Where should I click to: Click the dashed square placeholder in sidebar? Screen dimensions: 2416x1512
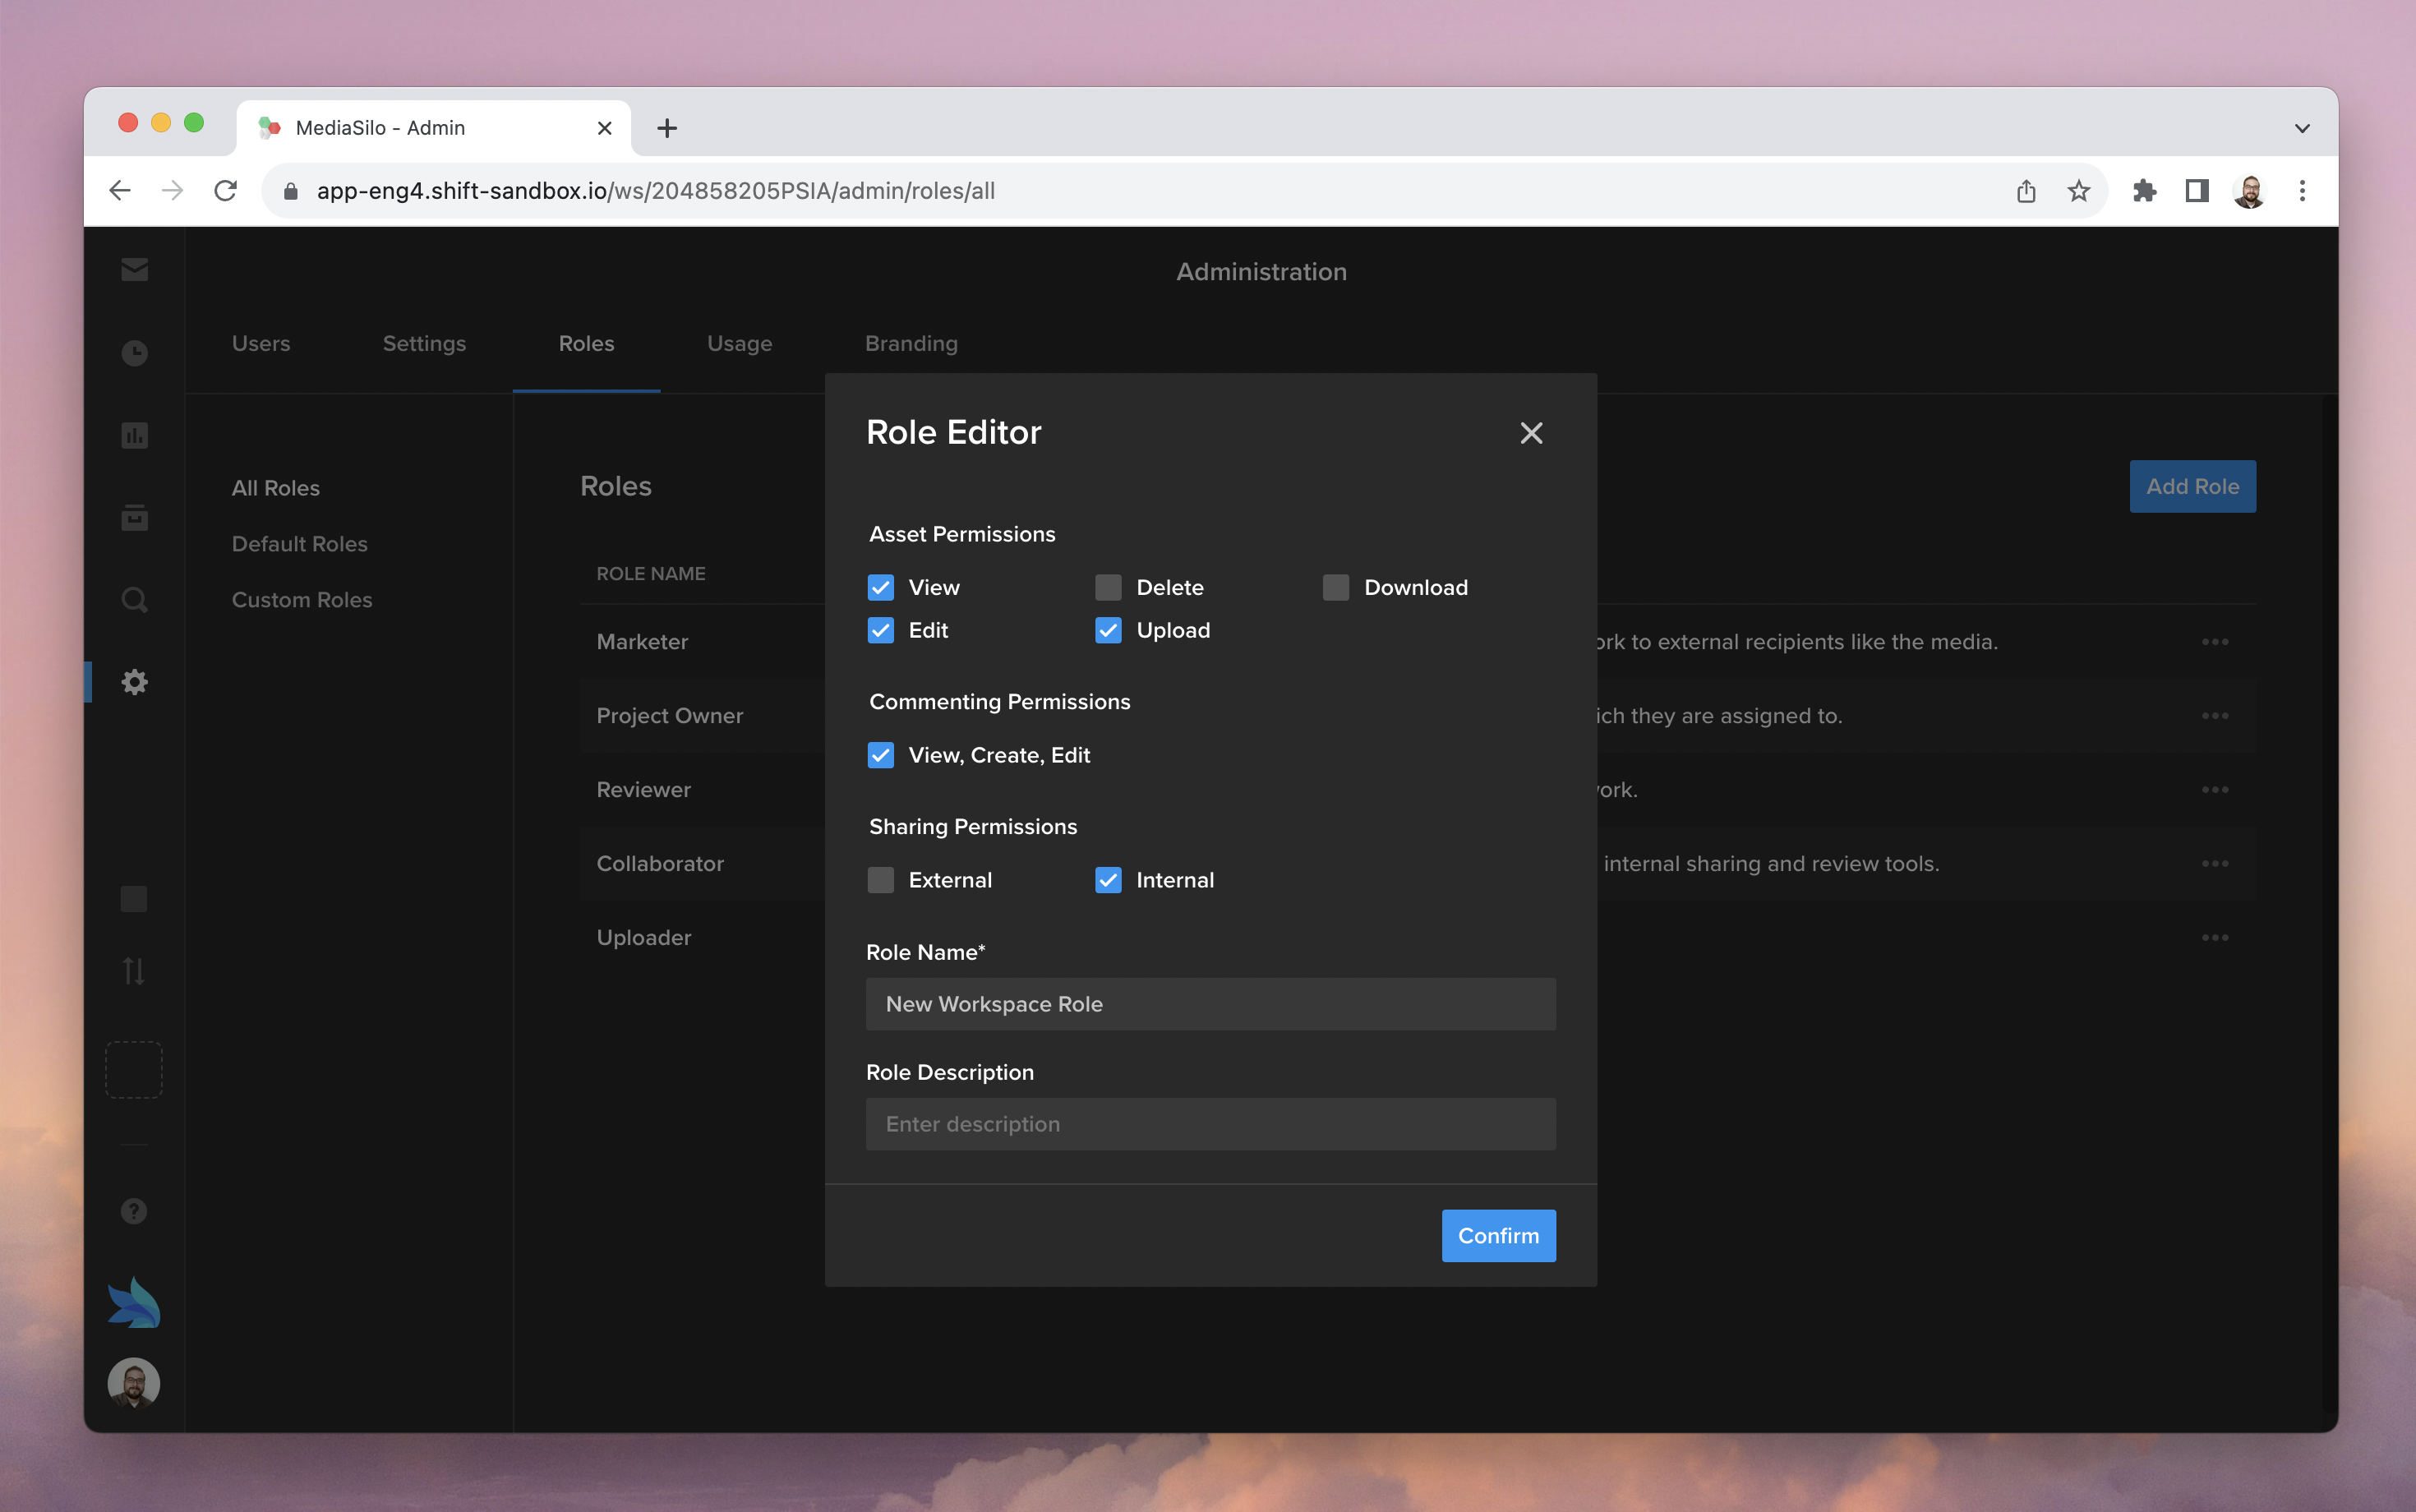point(134,1070)
